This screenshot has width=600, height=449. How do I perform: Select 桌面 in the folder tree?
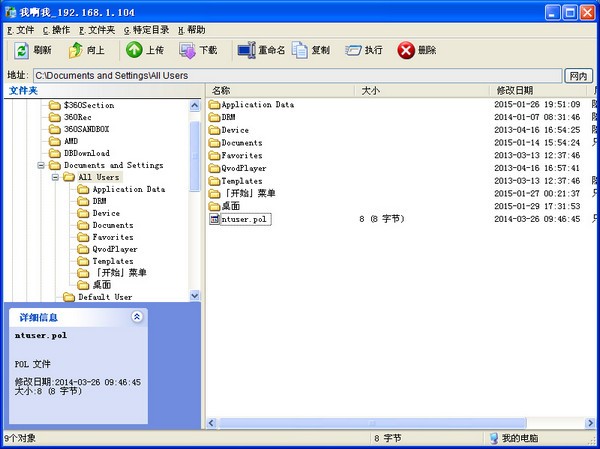[94, 285]
